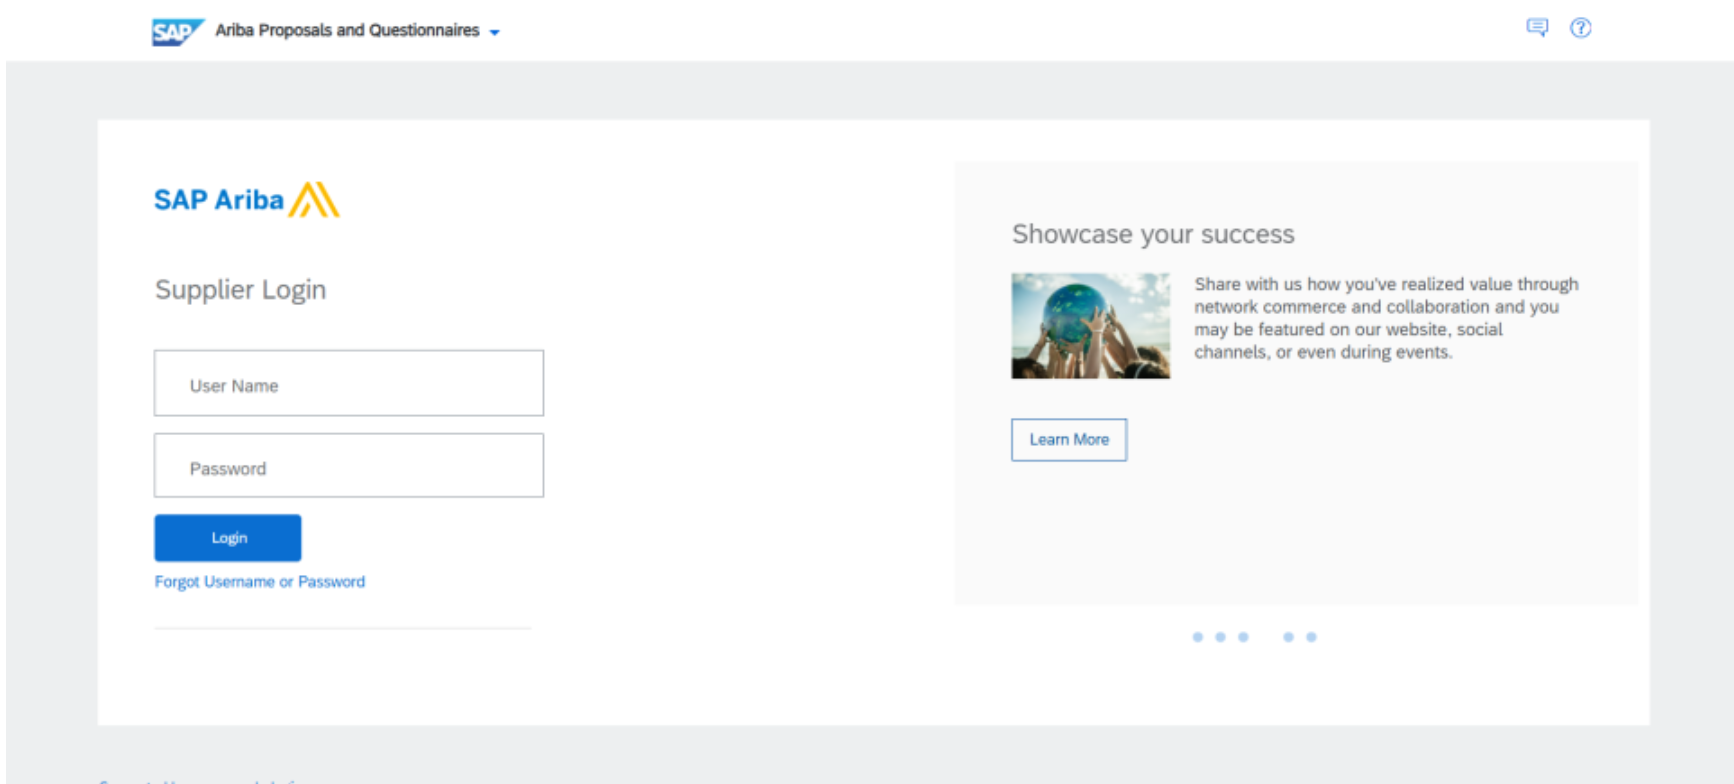
Task: Select the third carousel dot
Action: click(1243, 637)
